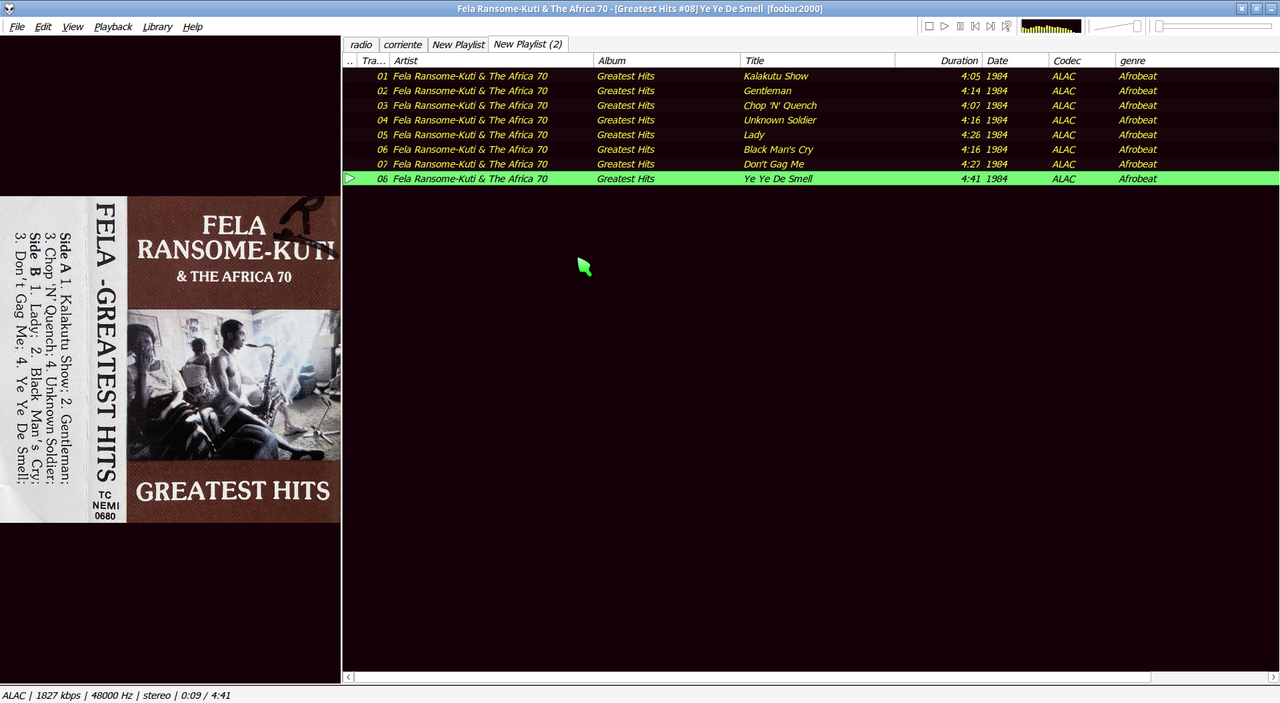
Task: Switch to the corriente playlist tab
Action: [403, 45]
